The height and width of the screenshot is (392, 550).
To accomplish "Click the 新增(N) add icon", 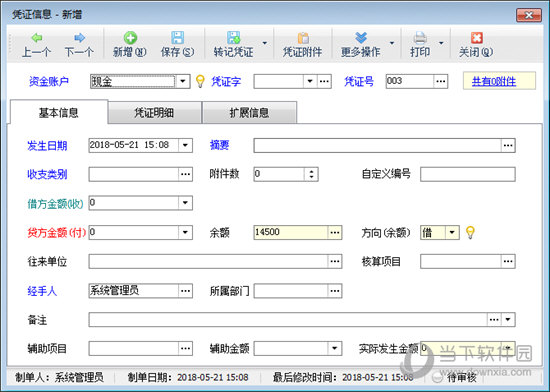I will click(x=130, y=38).
